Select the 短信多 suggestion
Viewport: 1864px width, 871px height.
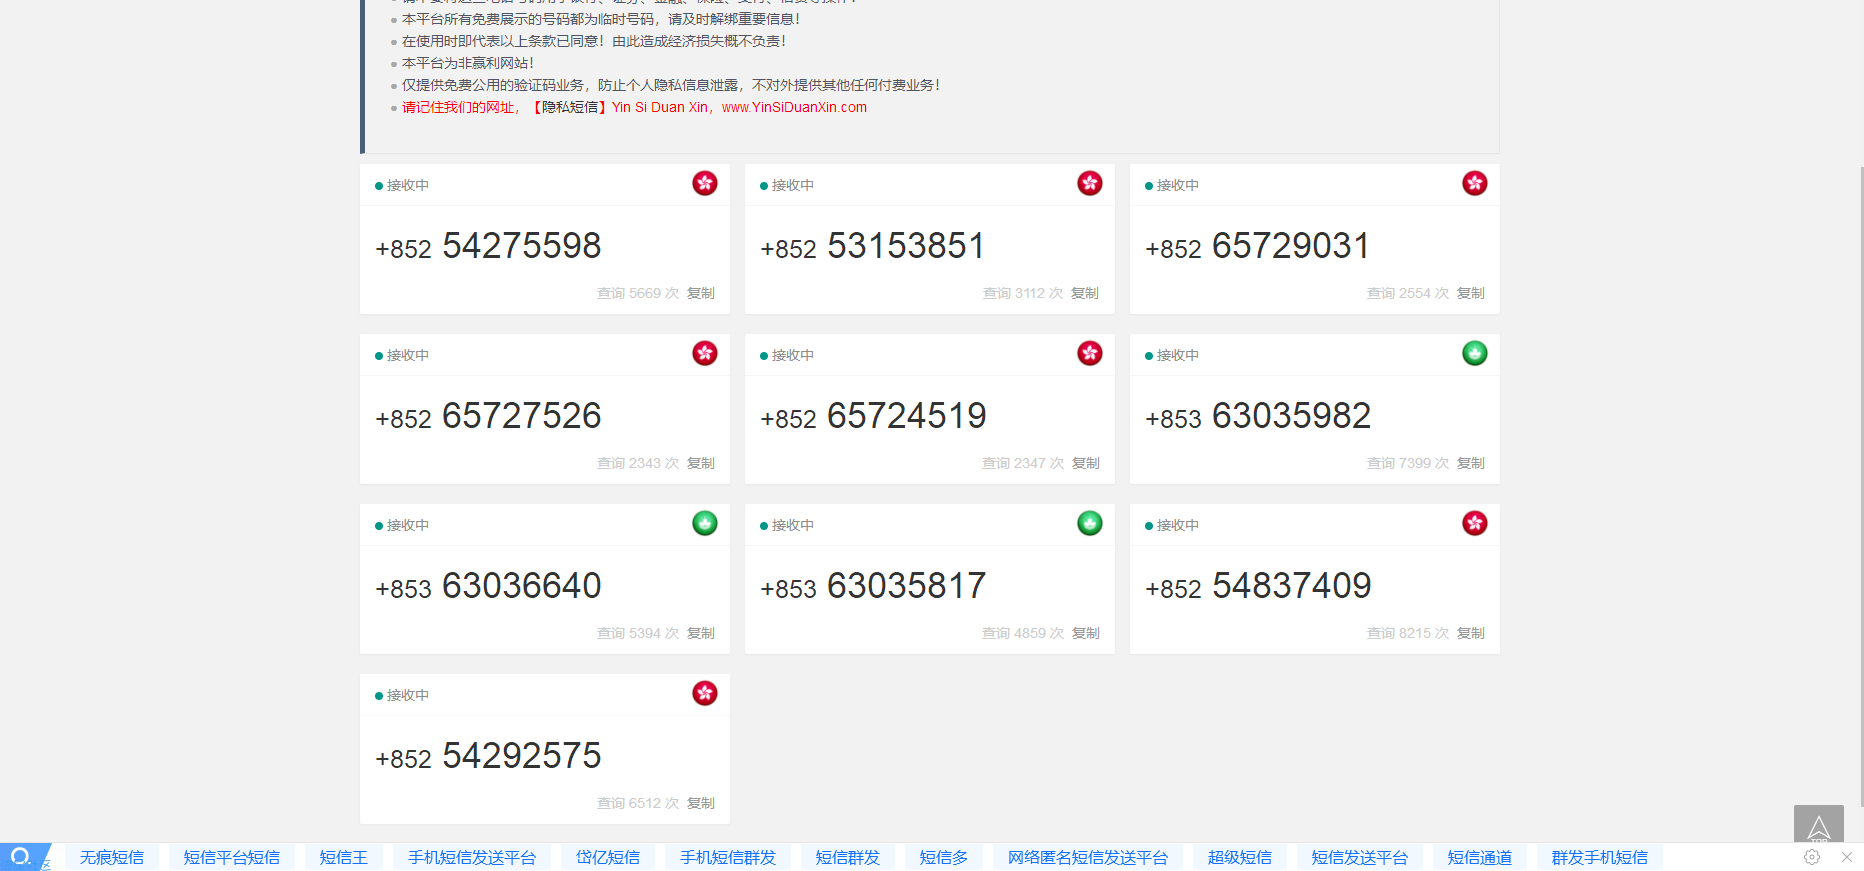[x=944, y=857]
